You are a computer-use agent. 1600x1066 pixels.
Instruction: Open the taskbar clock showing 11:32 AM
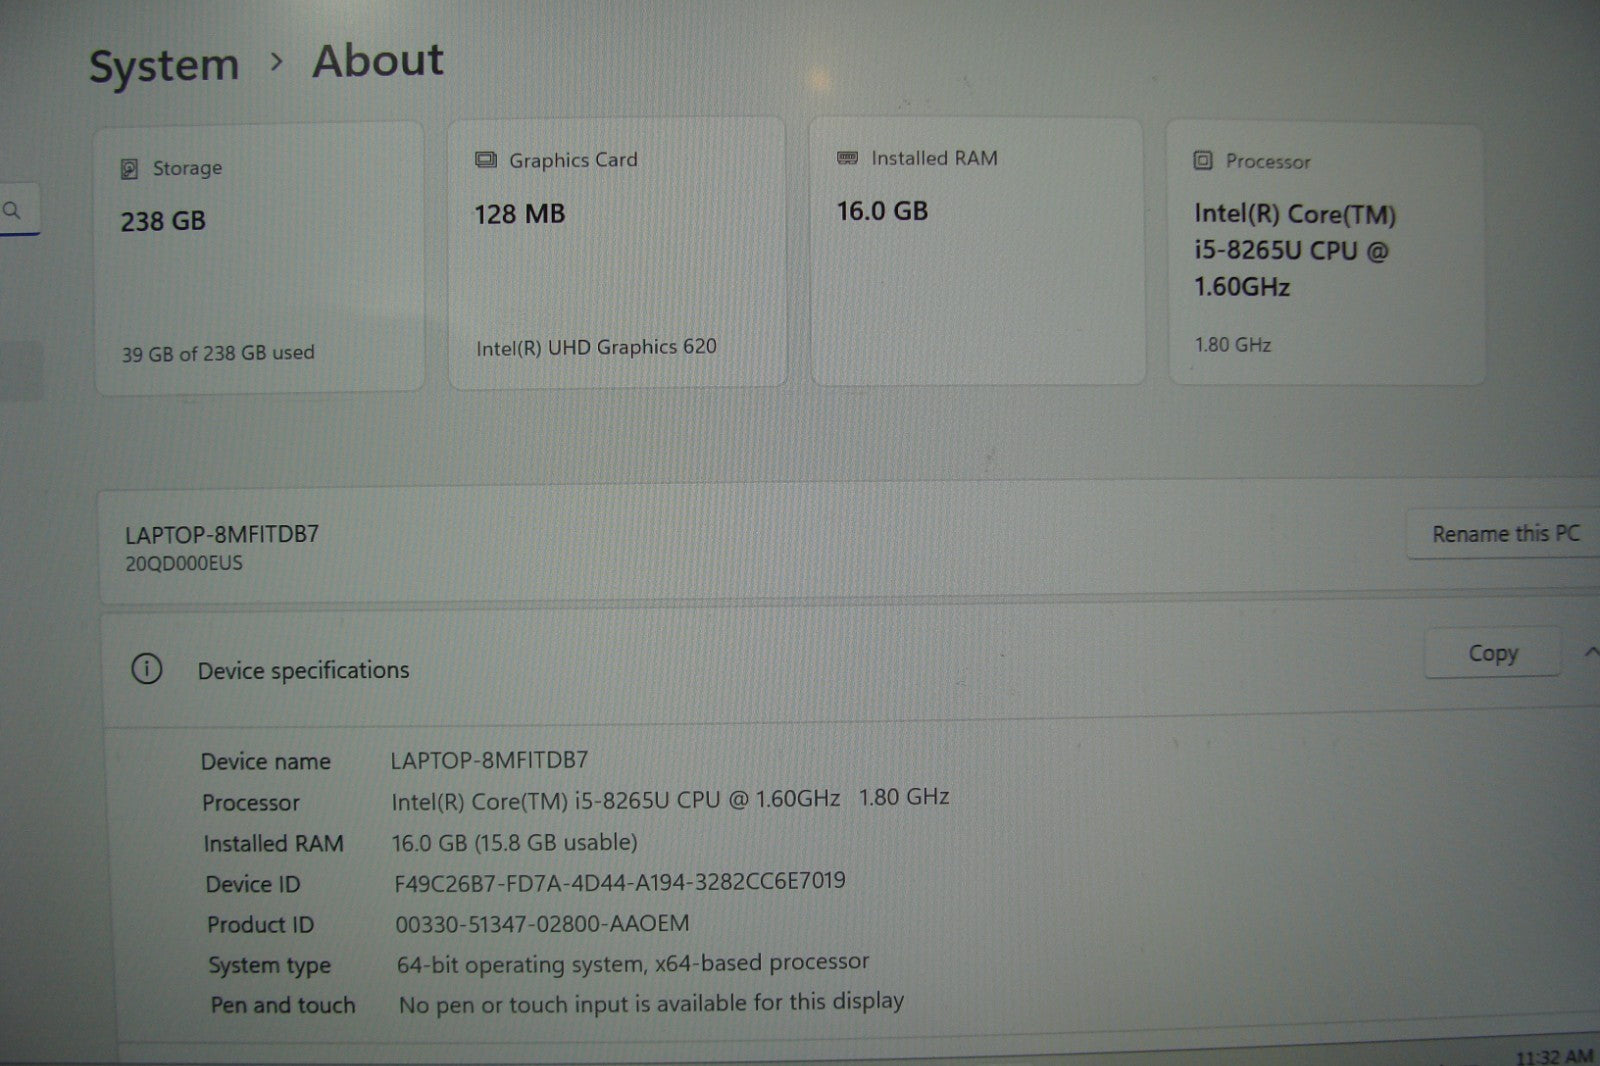click(x=1553, y=1056)
